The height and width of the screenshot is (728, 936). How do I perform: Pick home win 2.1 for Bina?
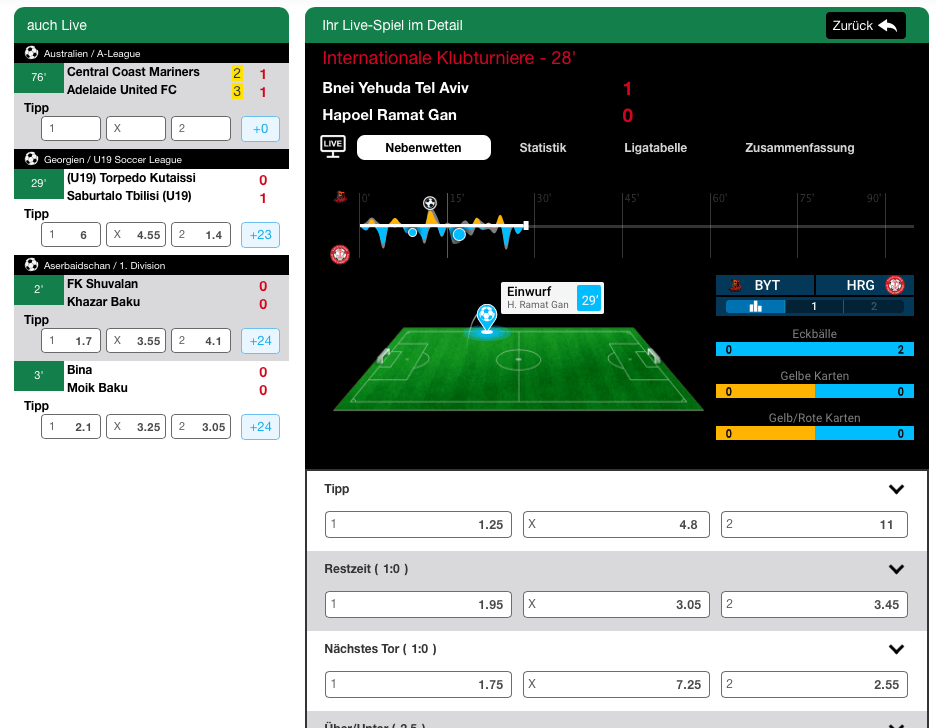coord(71,427)
